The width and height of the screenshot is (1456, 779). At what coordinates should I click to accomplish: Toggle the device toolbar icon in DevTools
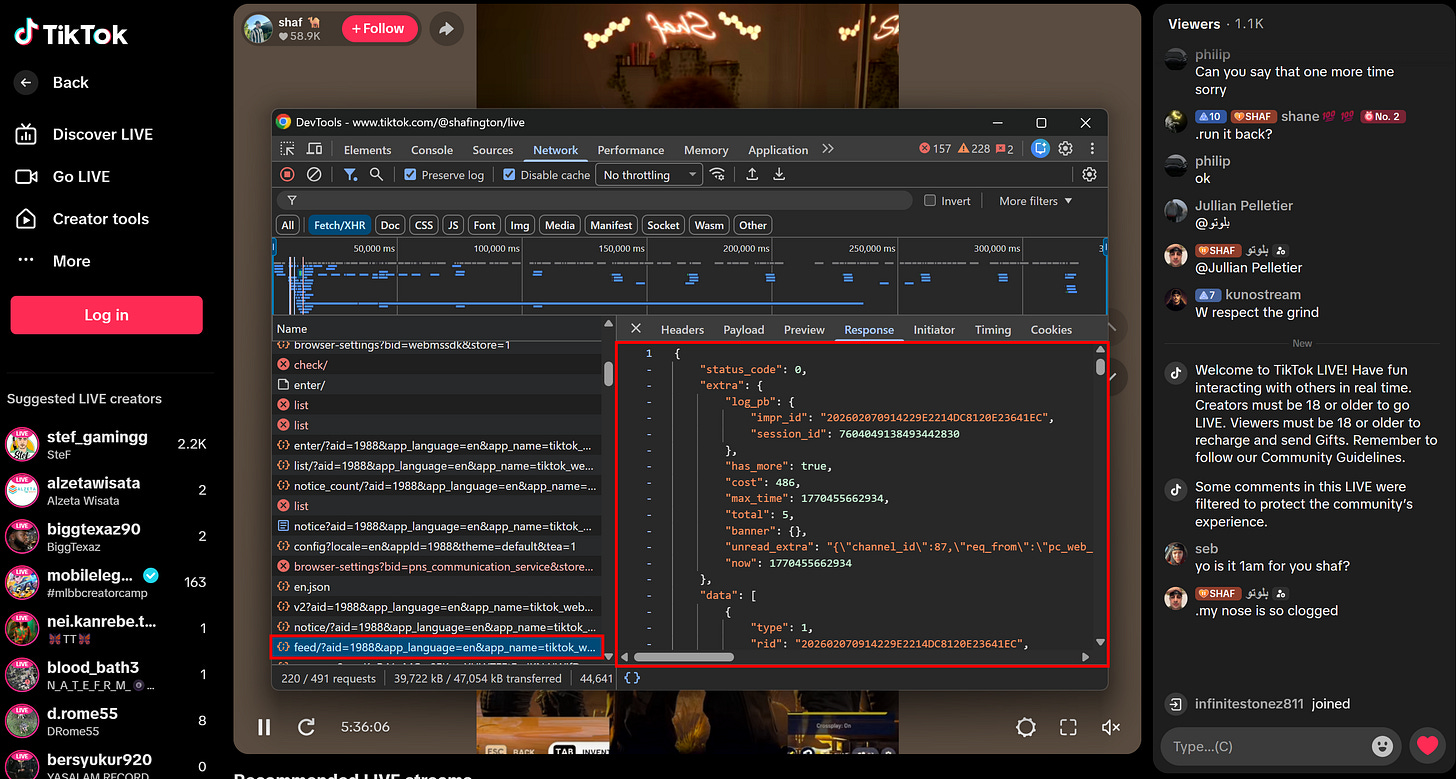point(314,150)
